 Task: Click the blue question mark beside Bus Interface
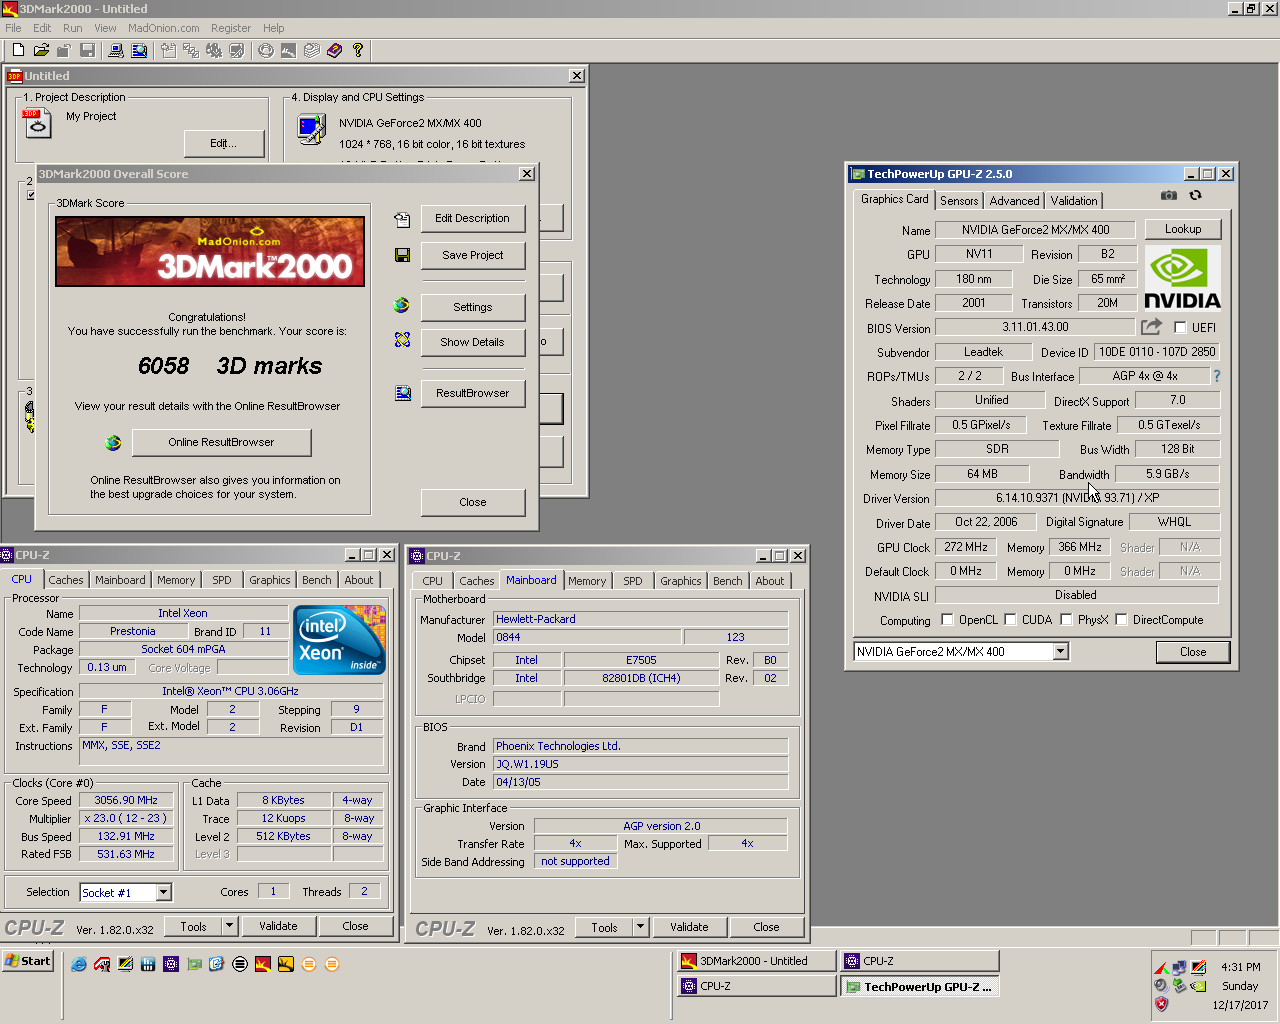tap(1217, 377)
